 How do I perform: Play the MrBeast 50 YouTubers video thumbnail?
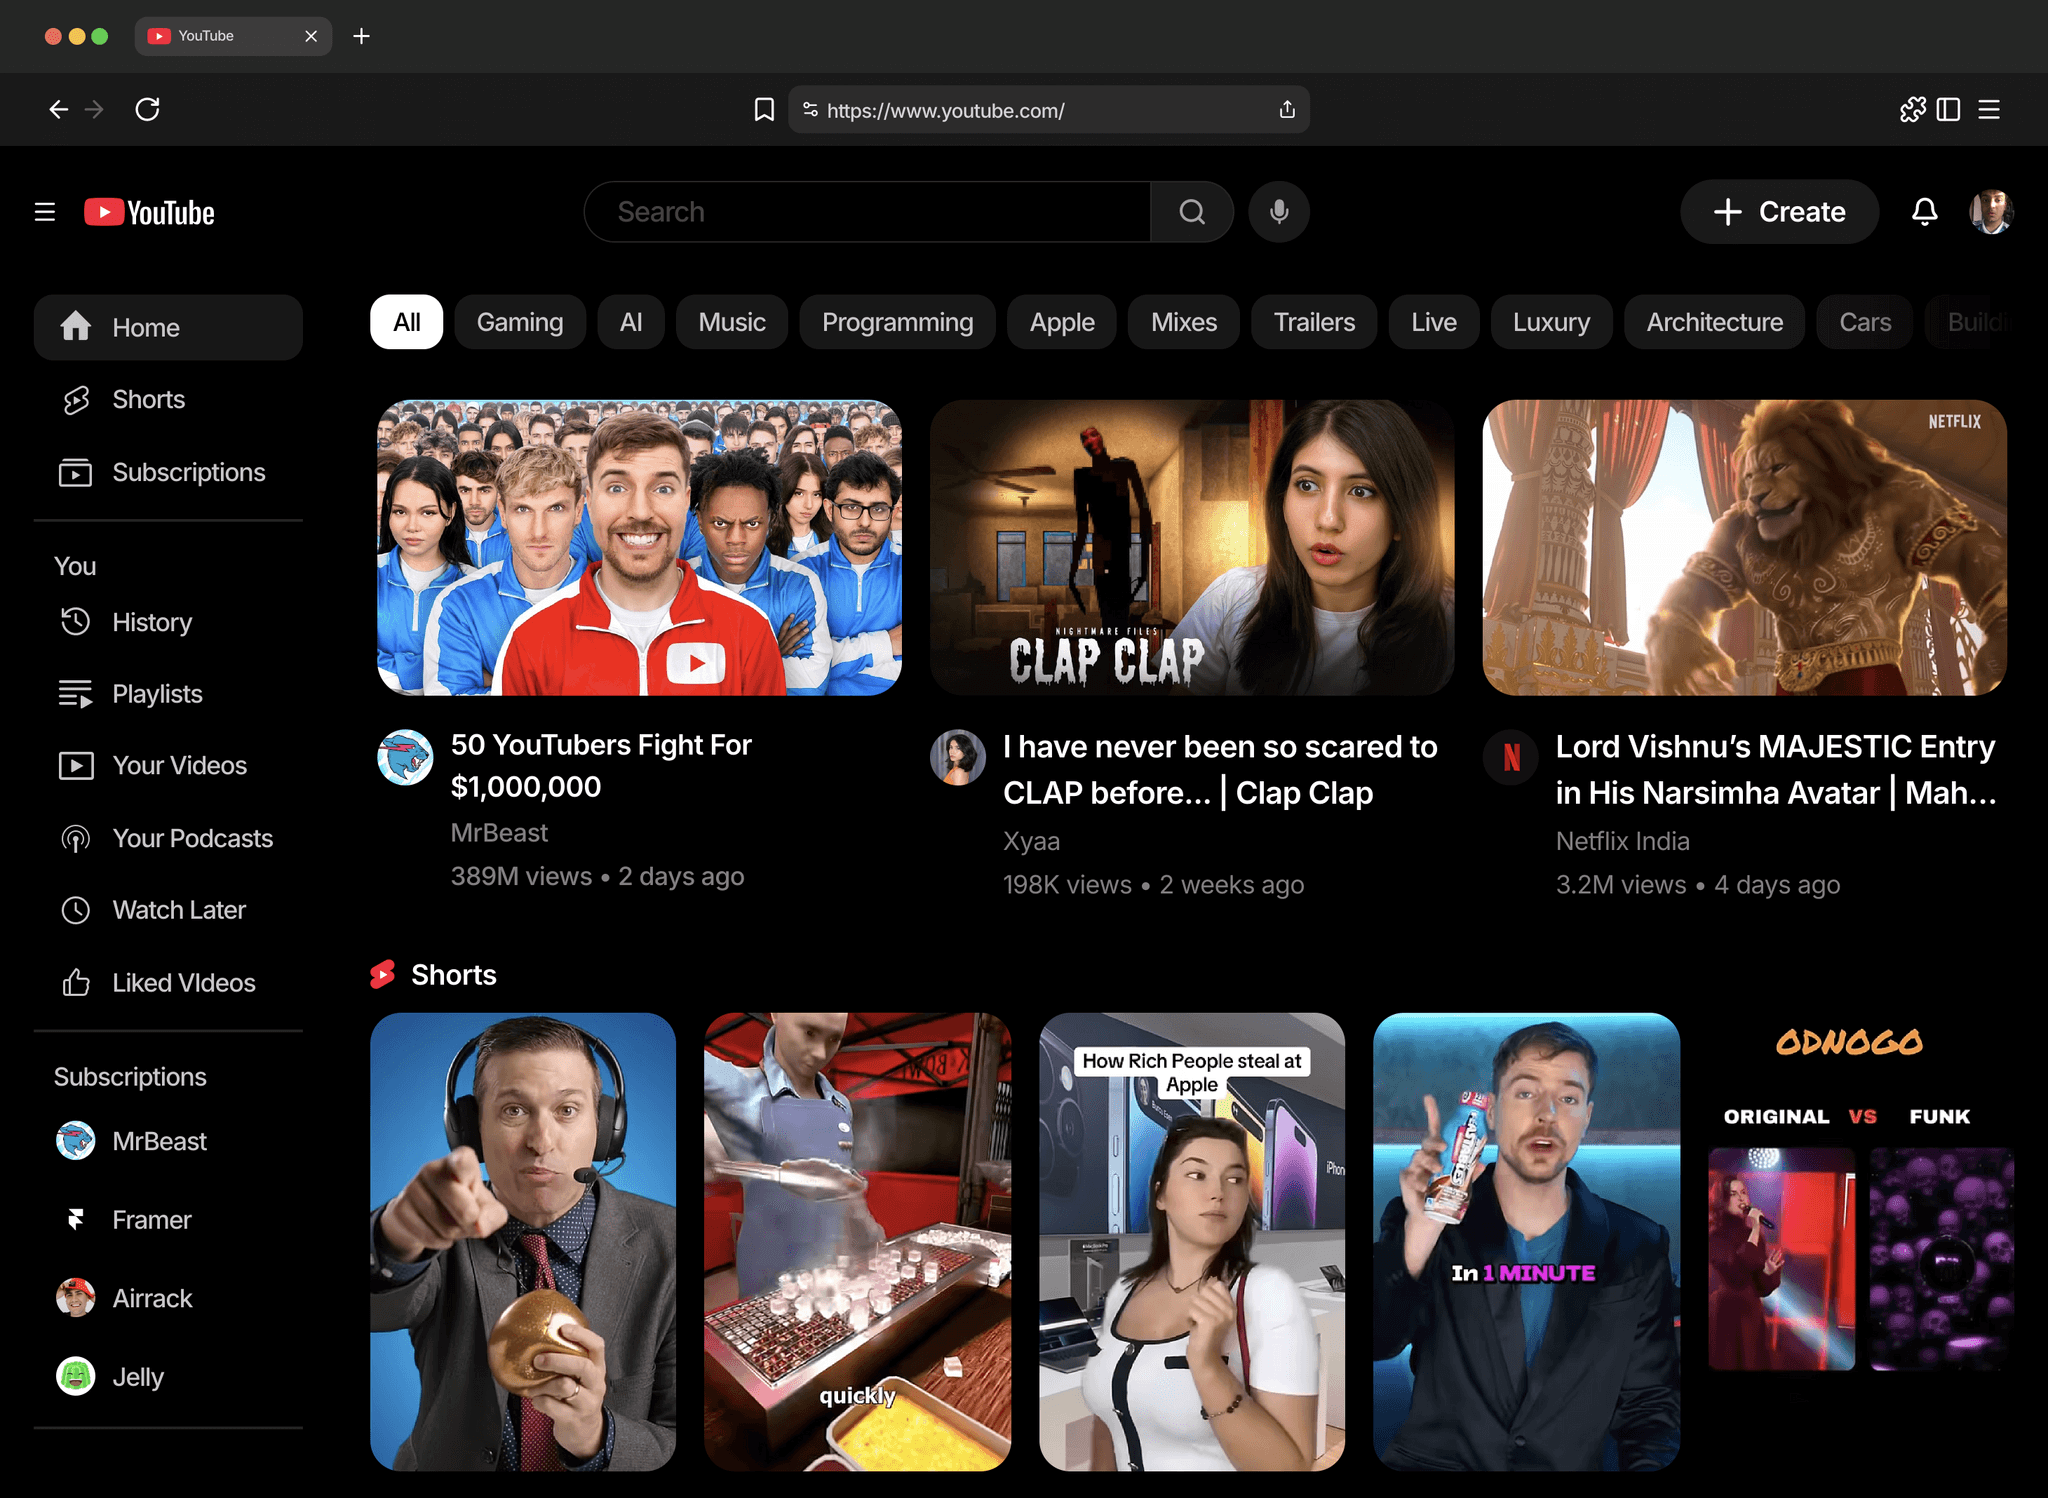point(639,548)
